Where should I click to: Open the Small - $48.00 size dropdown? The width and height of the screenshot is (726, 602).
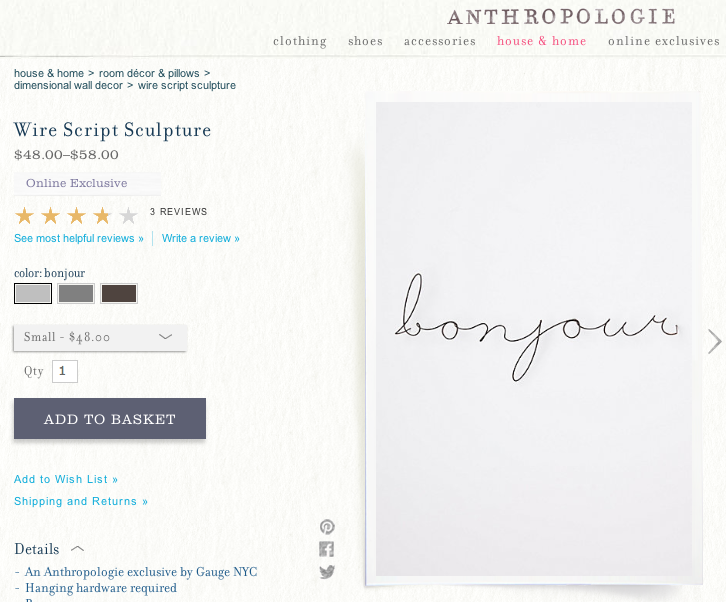[100, 338]
